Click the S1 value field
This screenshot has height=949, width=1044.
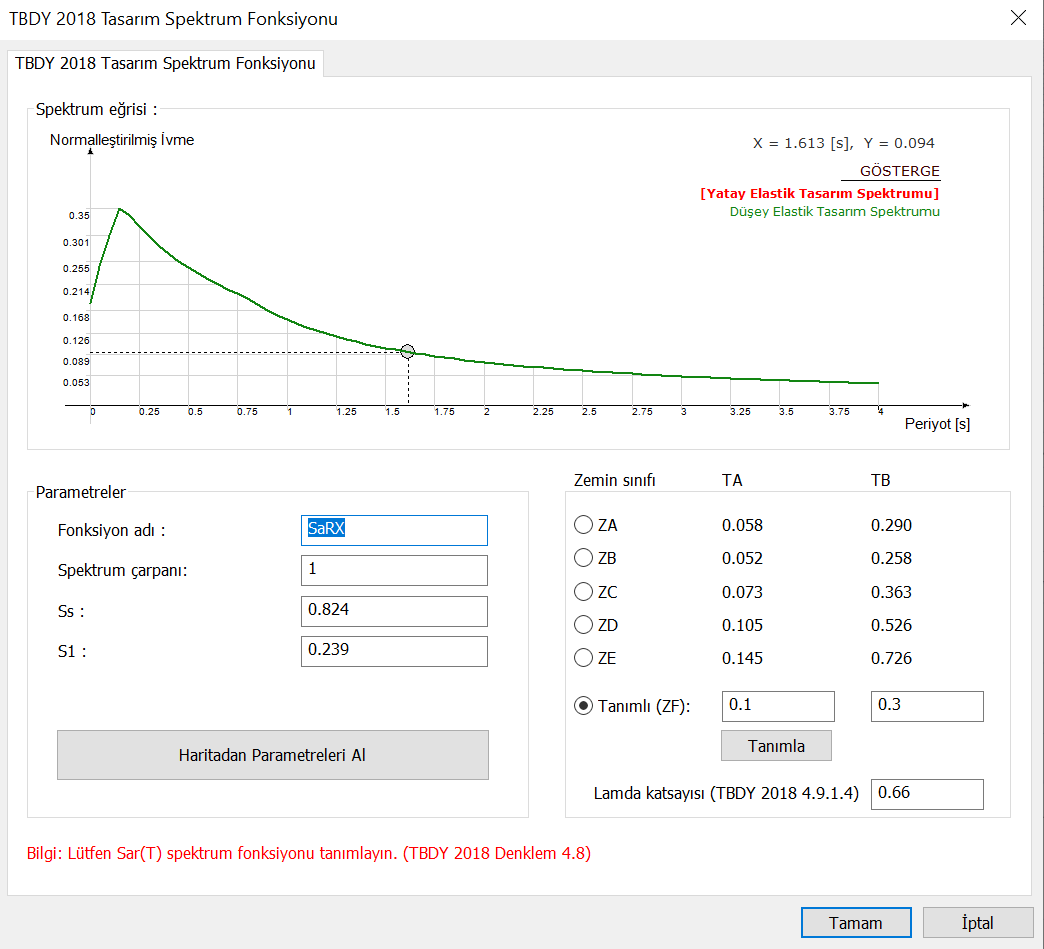394,651
